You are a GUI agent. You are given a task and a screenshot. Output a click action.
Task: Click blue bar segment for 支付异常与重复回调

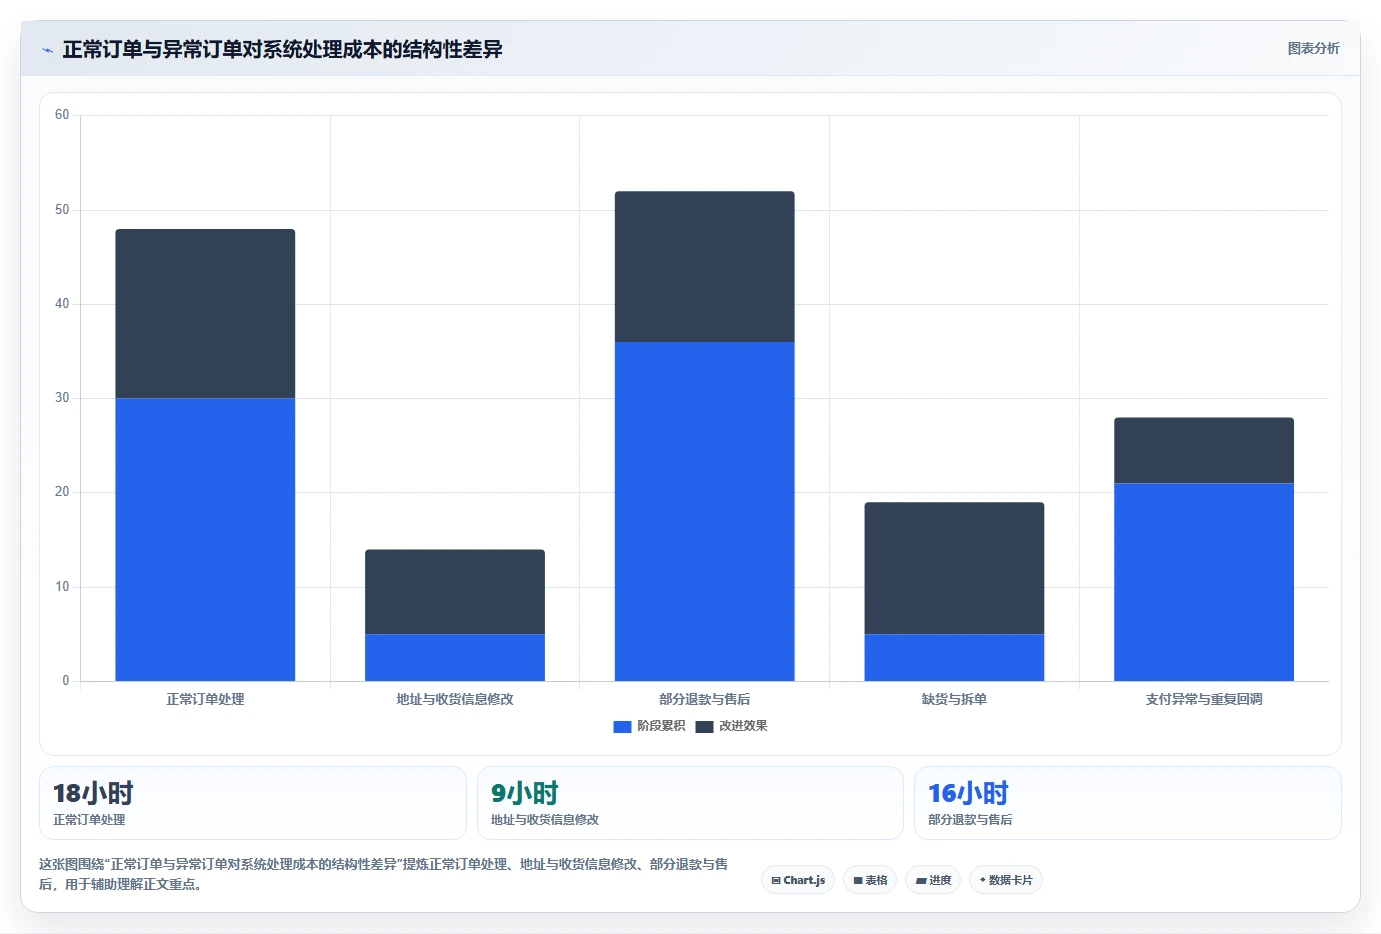[x=1204, y=582]
